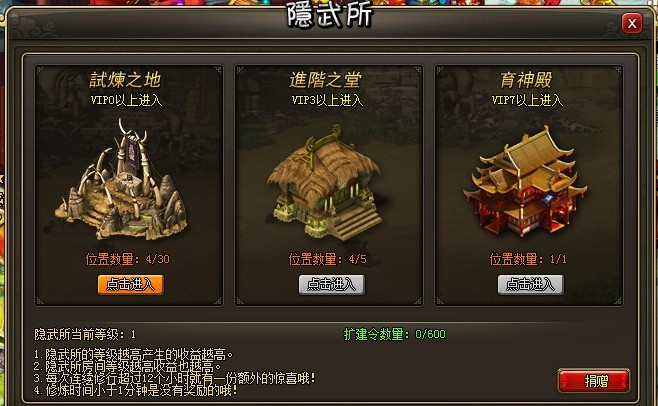Click the red 捐赠 donate button
Screen dimensions: 658x406
(594, 381)
